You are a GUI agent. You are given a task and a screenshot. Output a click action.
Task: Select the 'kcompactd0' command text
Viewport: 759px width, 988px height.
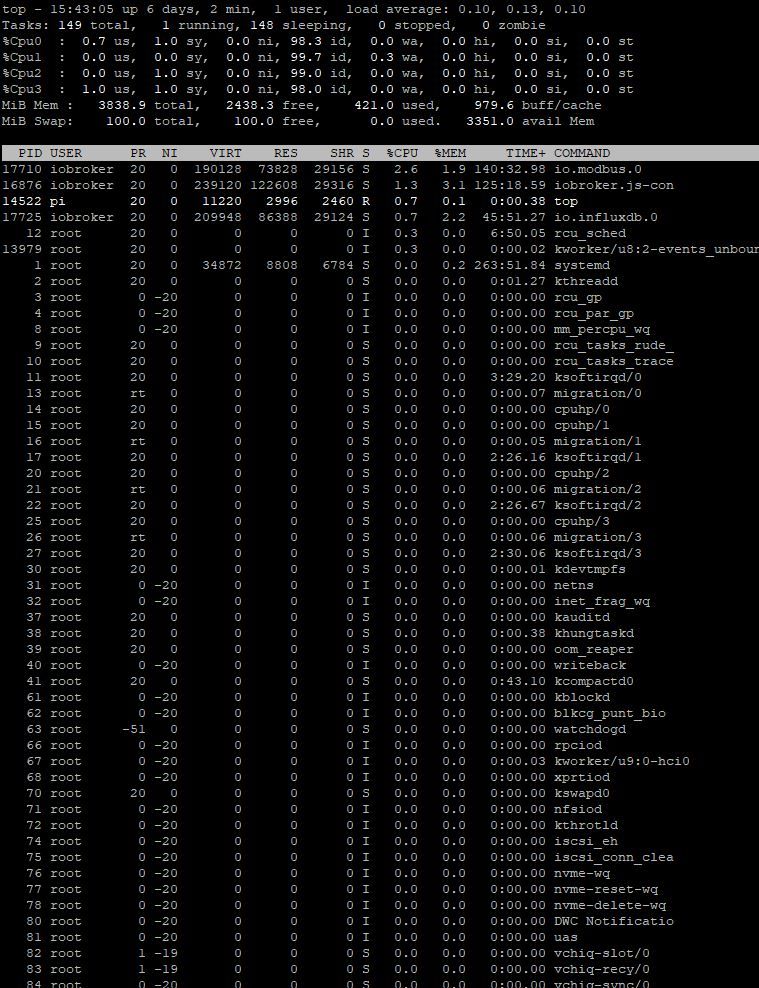pyautogui.click(x=594, y=681)
